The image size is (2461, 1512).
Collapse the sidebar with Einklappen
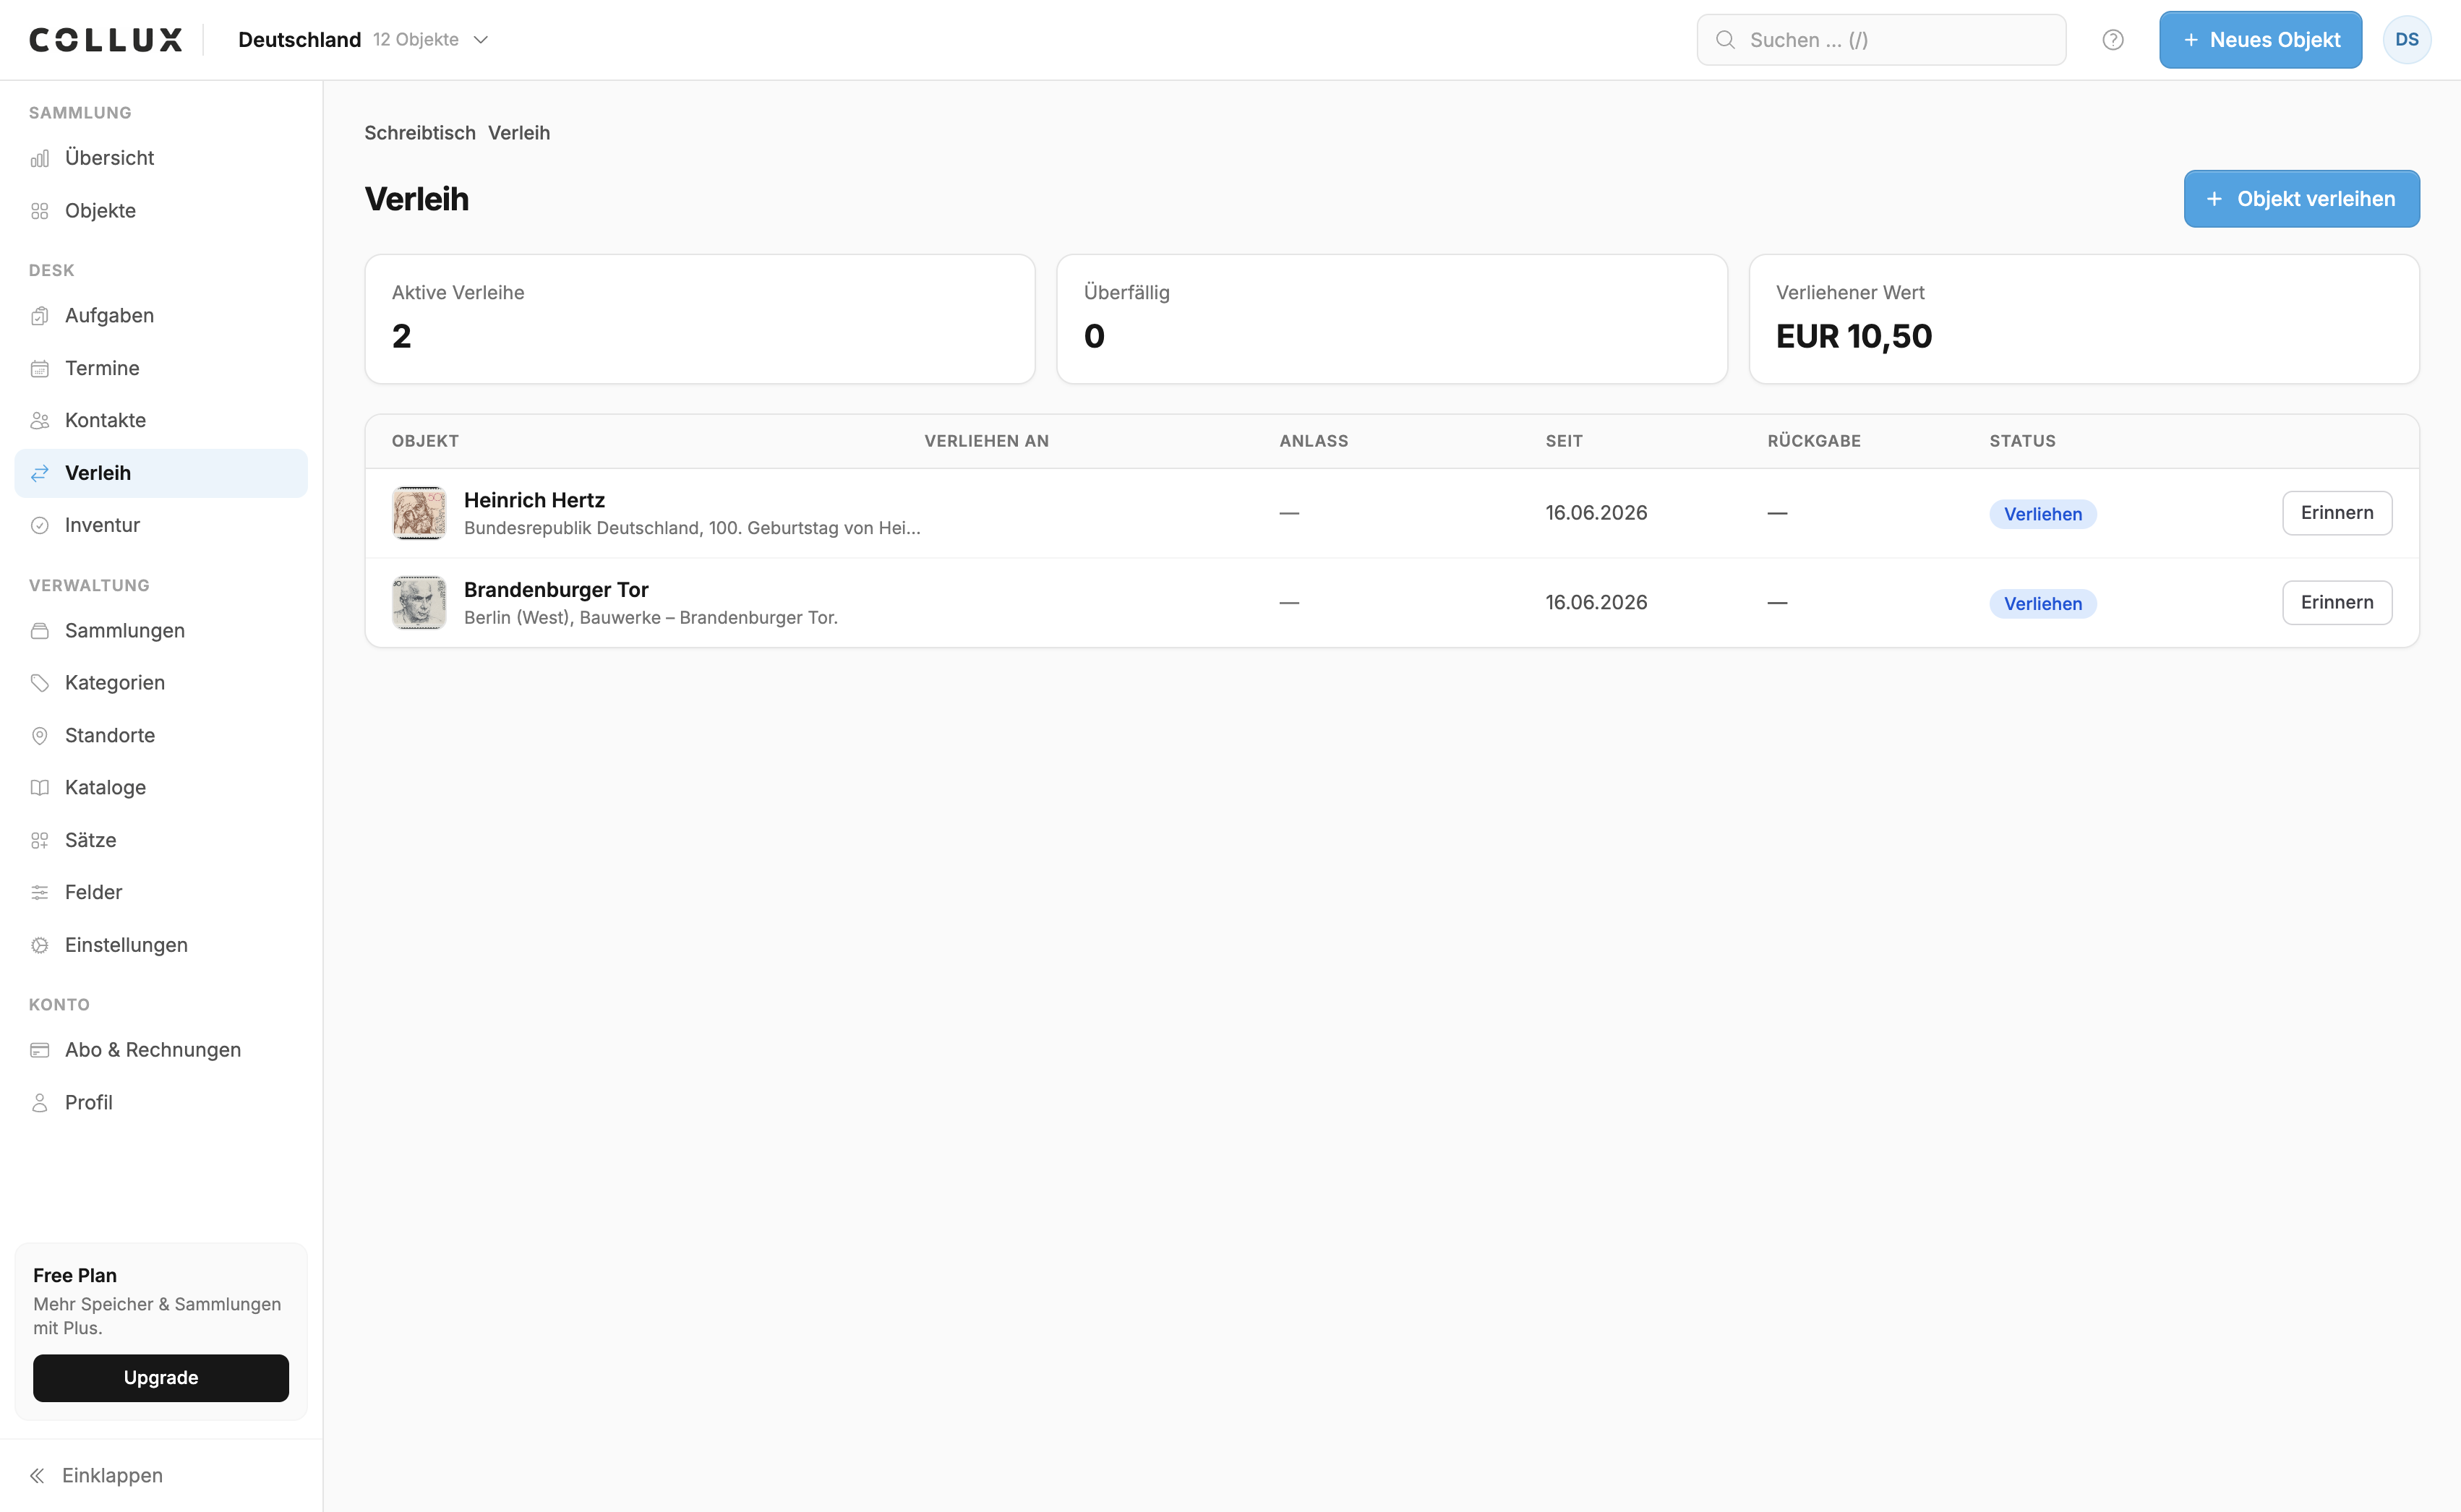click(x=96, y=1475)
